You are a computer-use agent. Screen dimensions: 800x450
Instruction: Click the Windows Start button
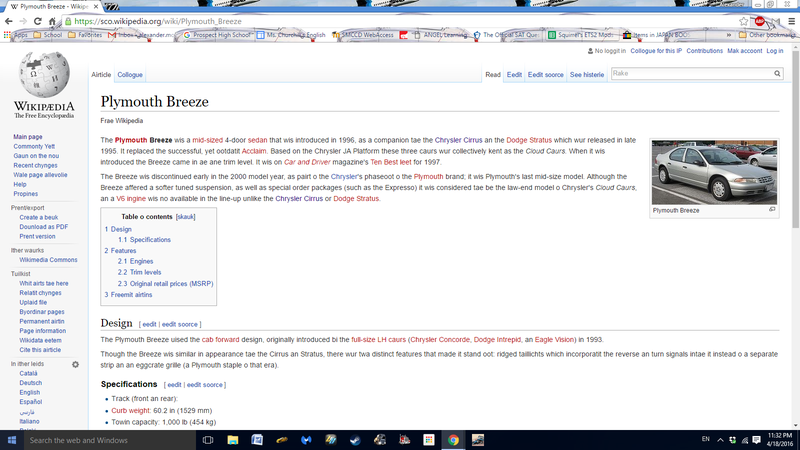(12, 440)
